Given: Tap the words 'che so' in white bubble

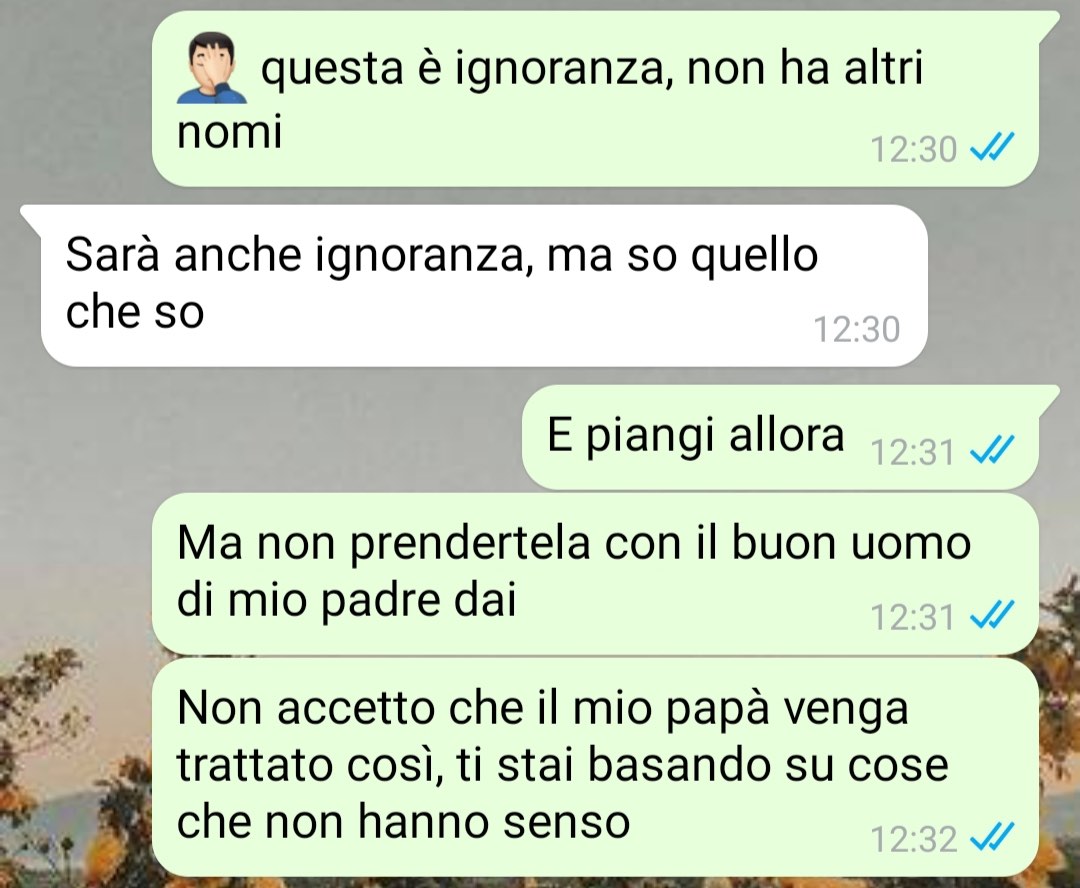Looking at the screenshot, I should tap(135, 312).
